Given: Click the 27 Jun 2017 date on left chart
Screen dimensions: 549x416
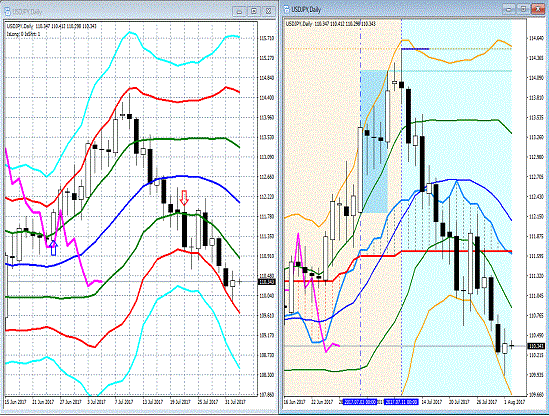Looking at the screenshot, I should 71,402.
